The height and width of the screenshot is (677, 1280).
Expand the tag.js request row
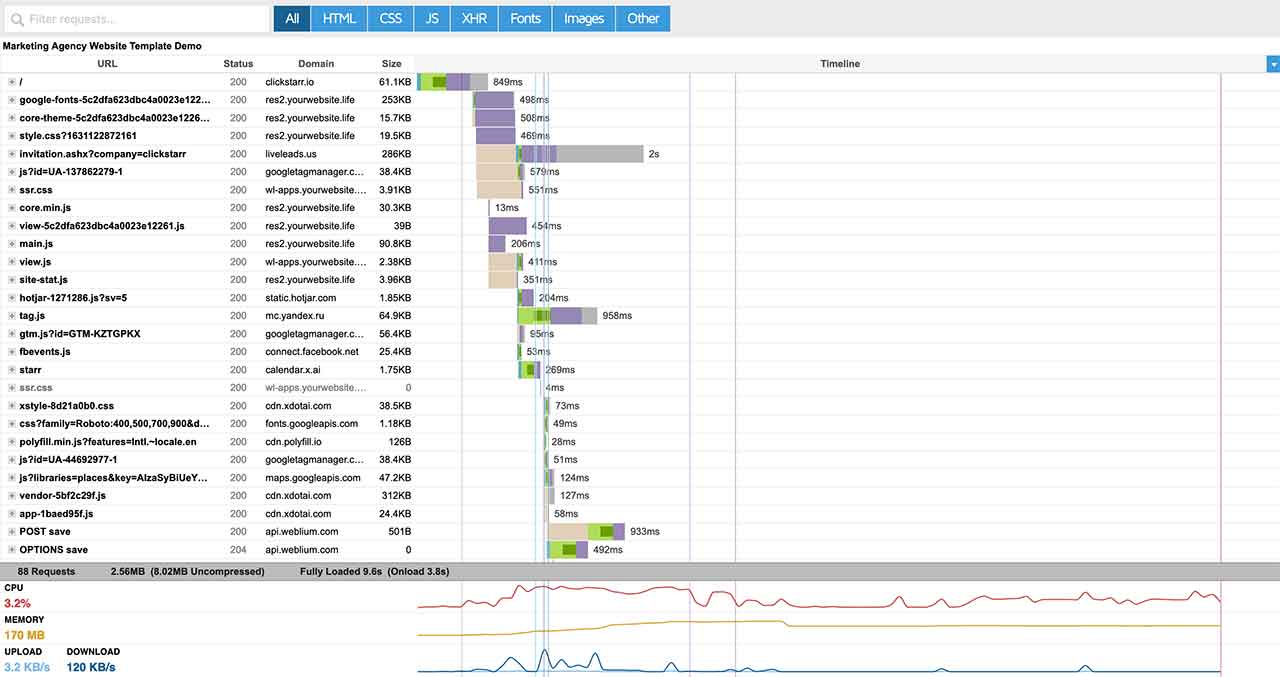(12, 316)
